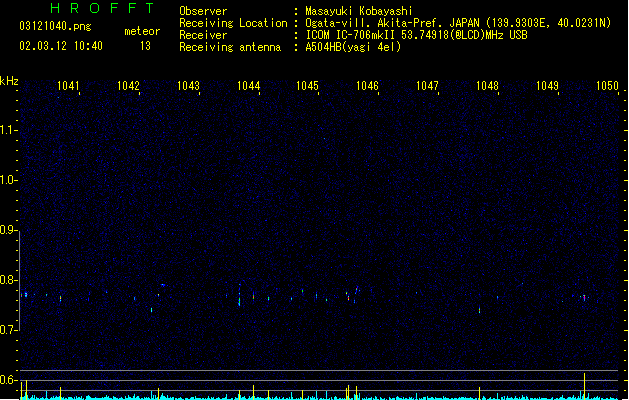Click the 1046 time axis label

(367, 86)
